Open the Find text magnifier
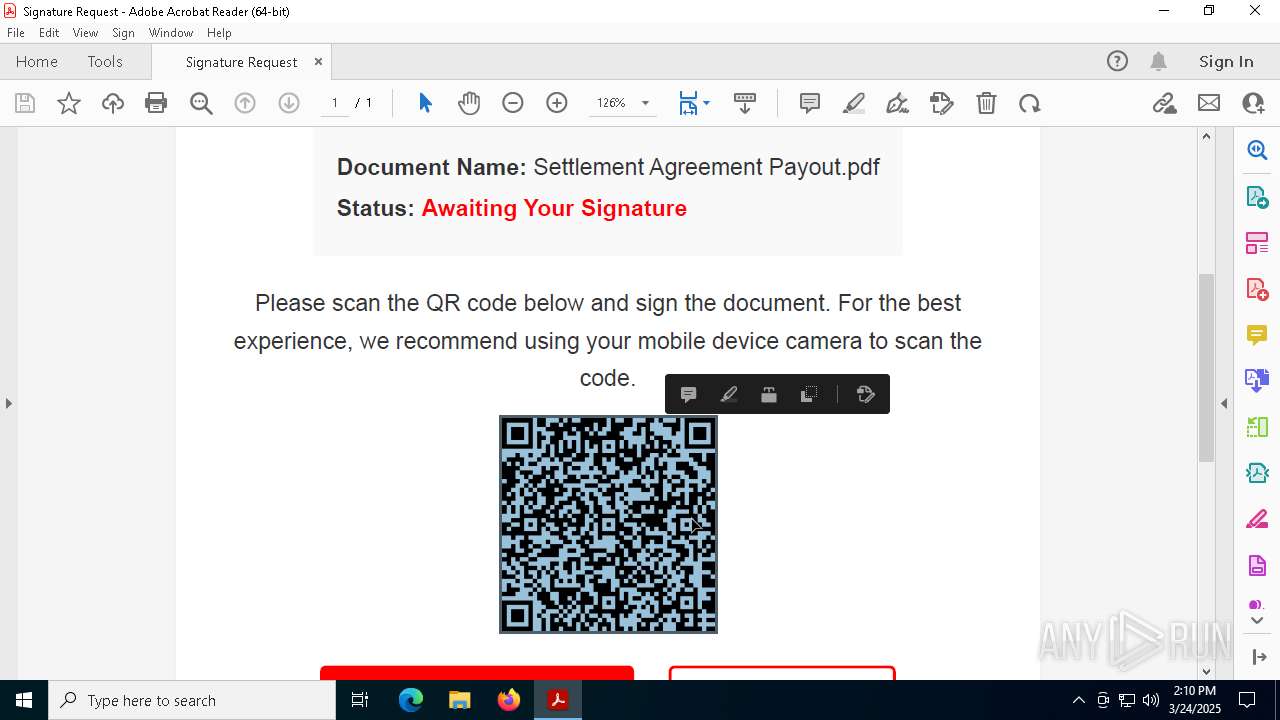 [x=201, y=103]
